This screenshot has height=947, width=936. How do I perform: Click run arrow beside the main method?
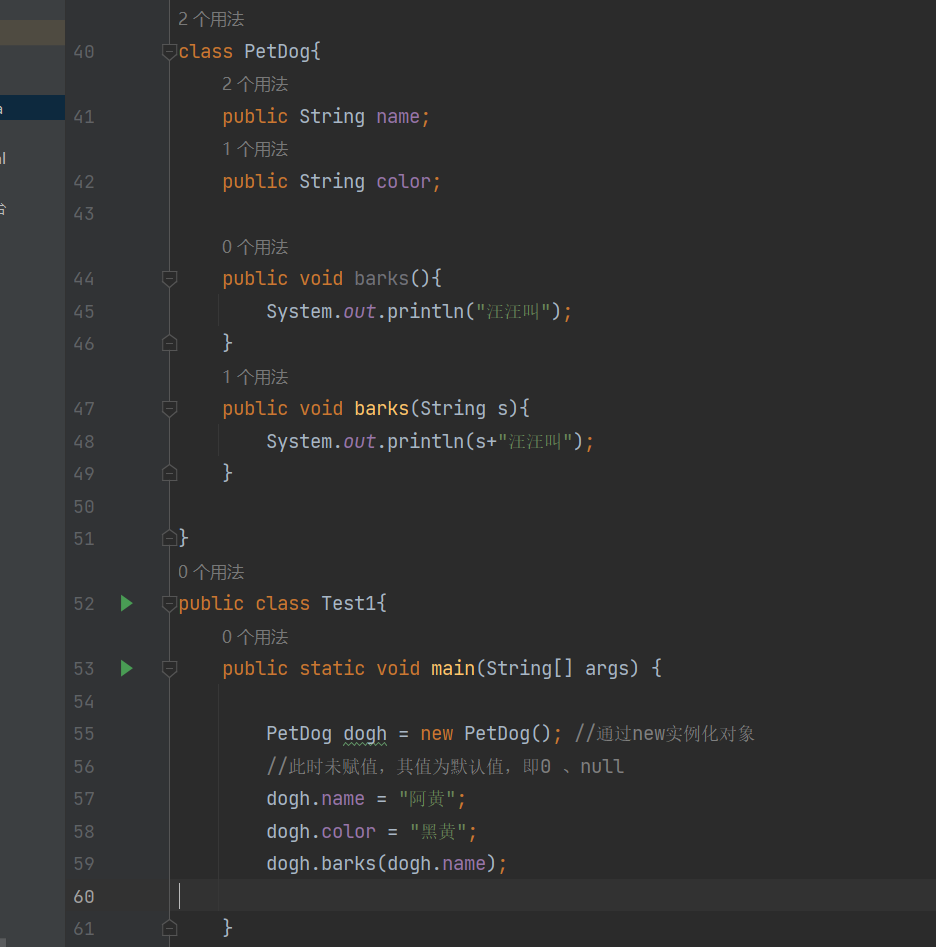(126, 668)
